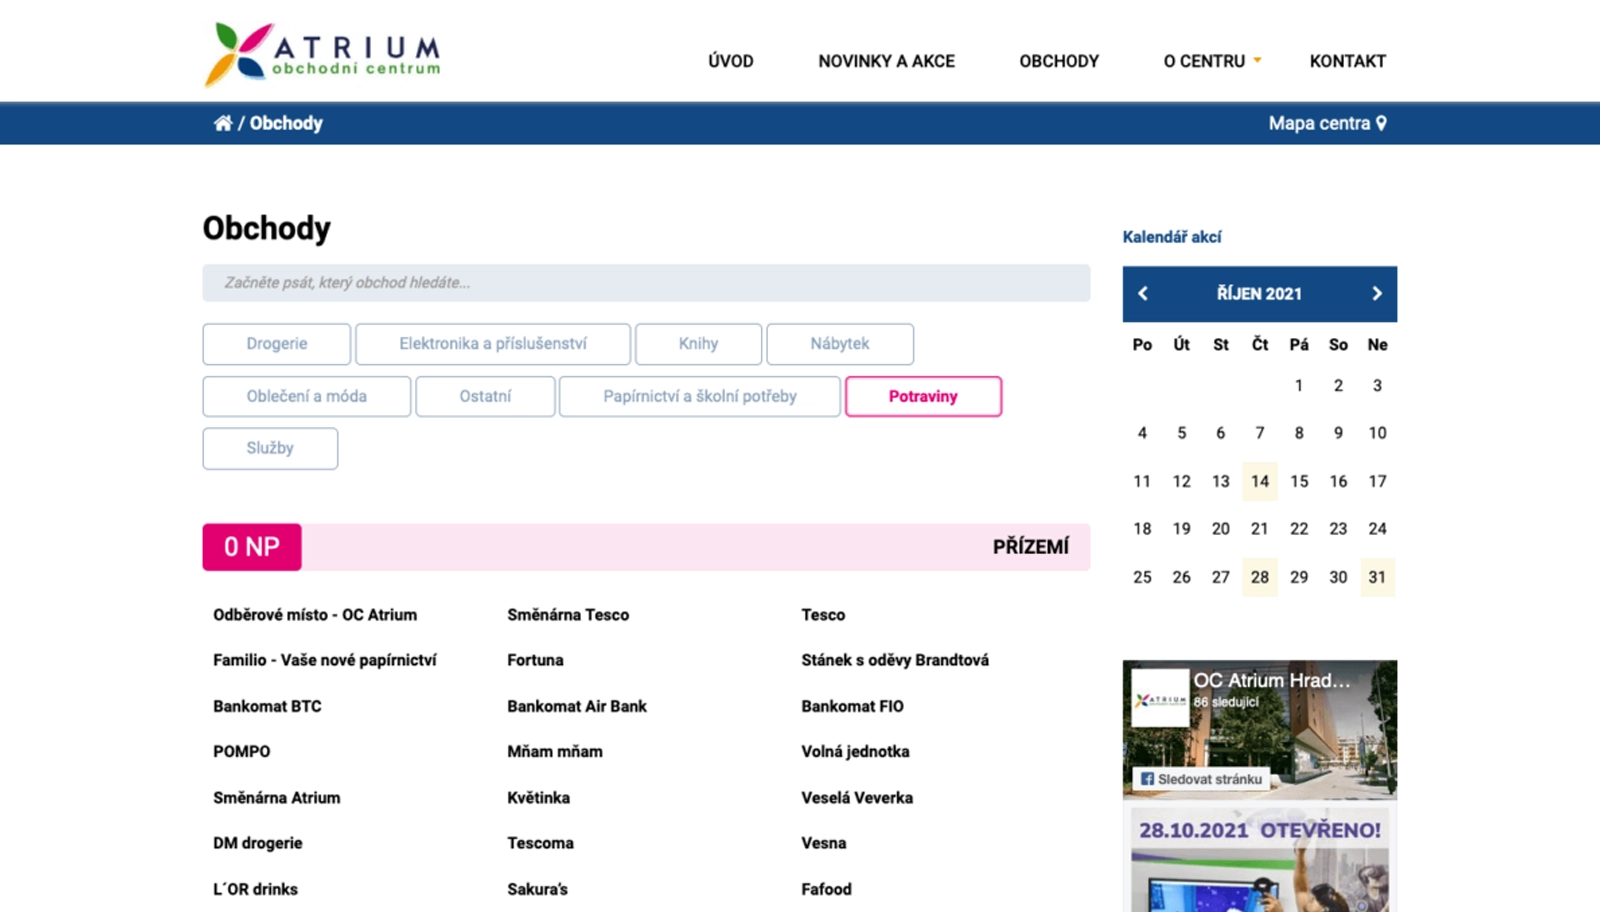This screenshot has width=1600, height=912.
Task: Click the Atrium logo
Action: [320, 50]
